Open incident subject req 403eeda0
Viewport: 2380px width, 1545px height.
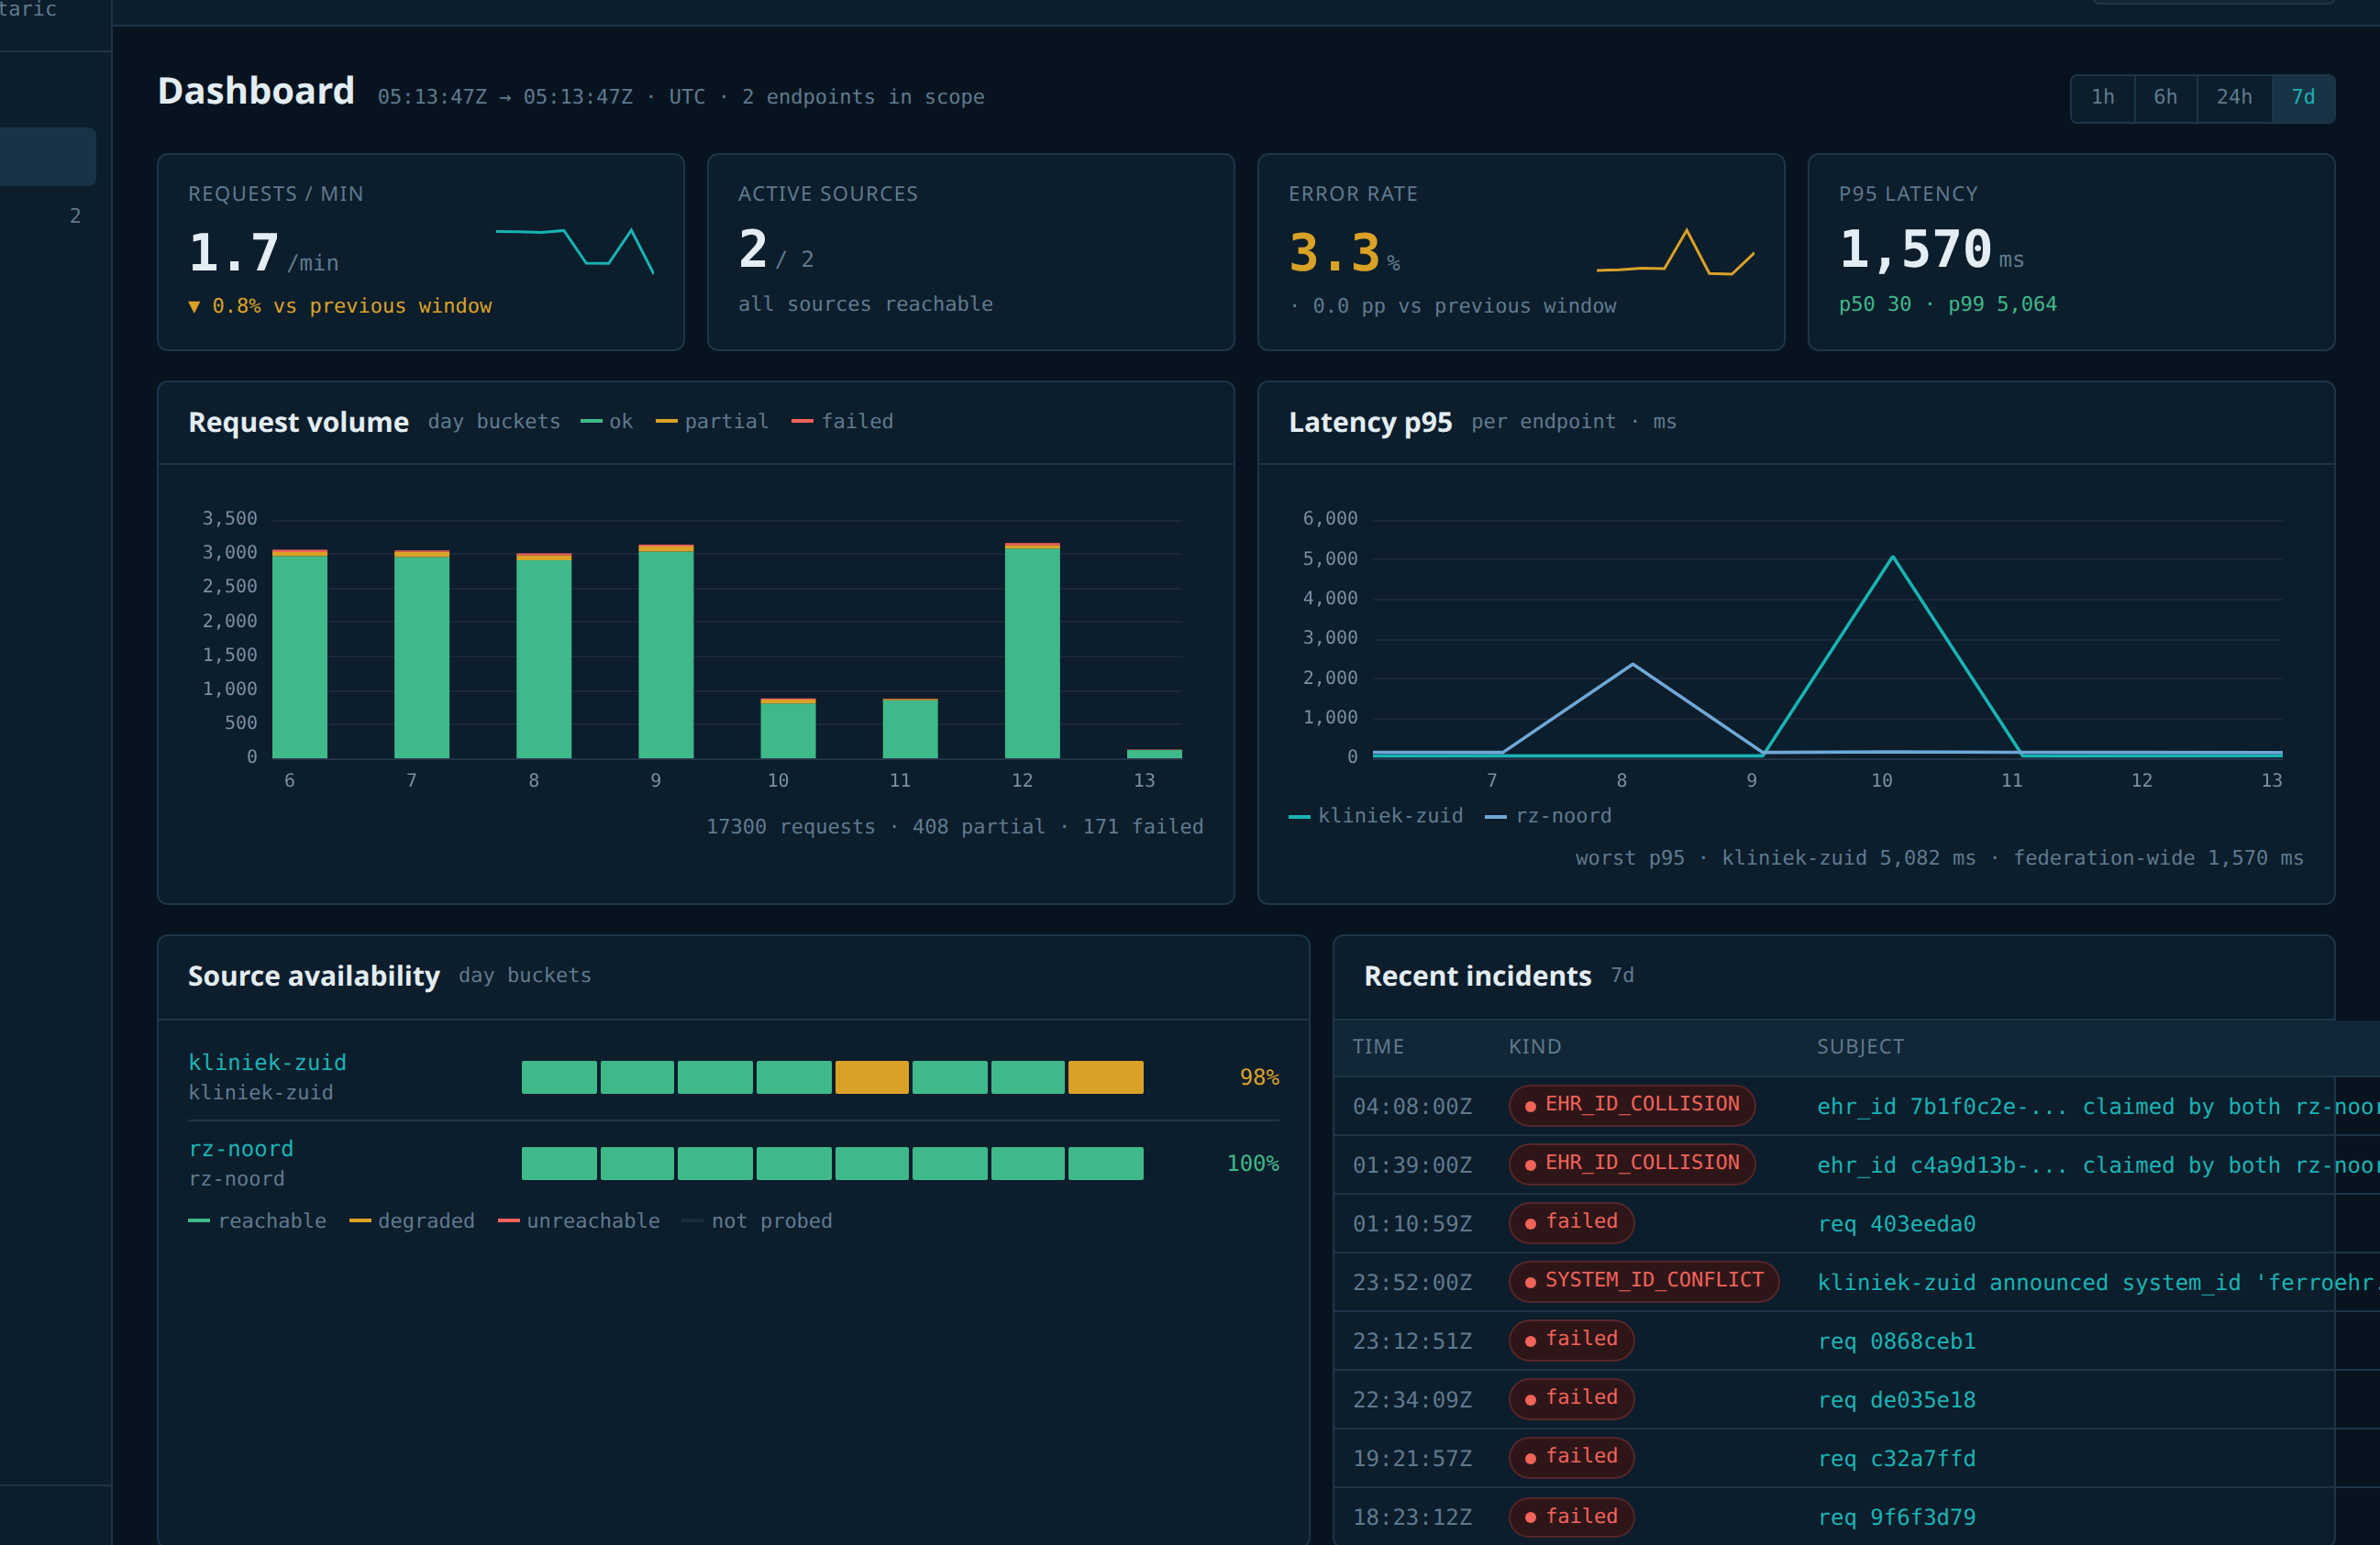click(x=1896, y=1224)
